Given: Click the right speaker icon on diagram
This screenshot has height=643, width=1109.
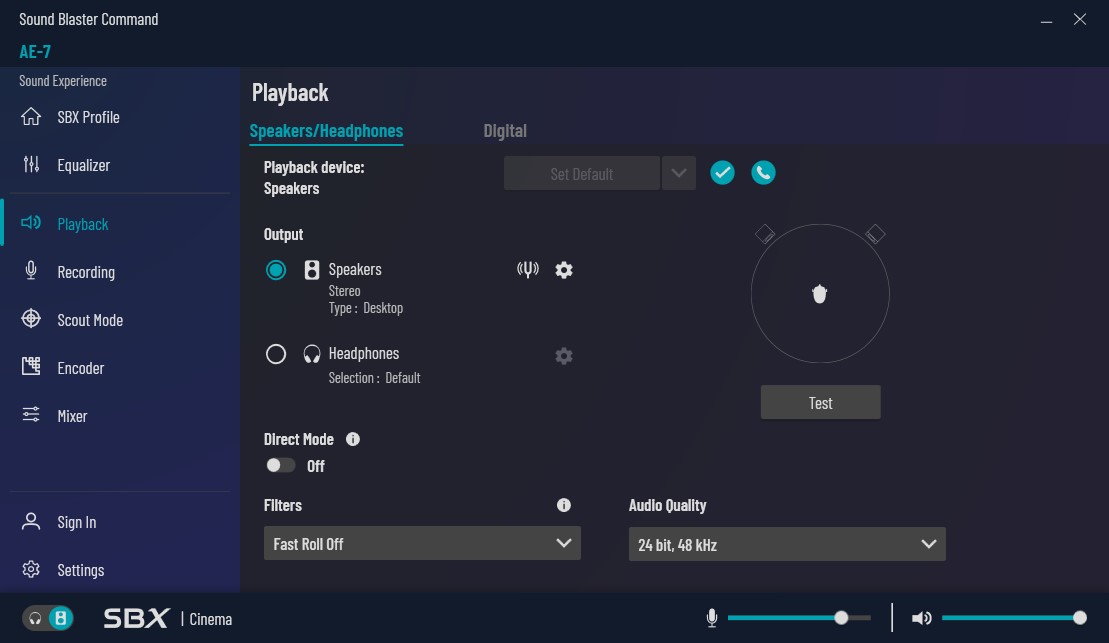Looking at the screenshot, I should tap(876, 234).
